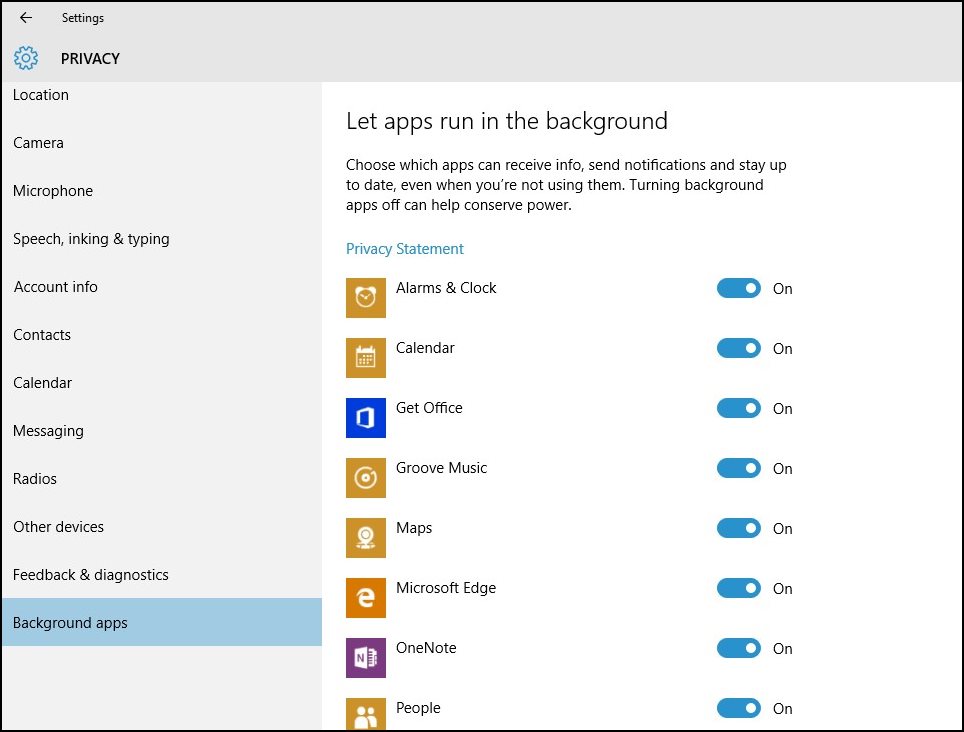964x732 pixels.
Task: Toggle OneNote background access off
Action: point(738,648)
